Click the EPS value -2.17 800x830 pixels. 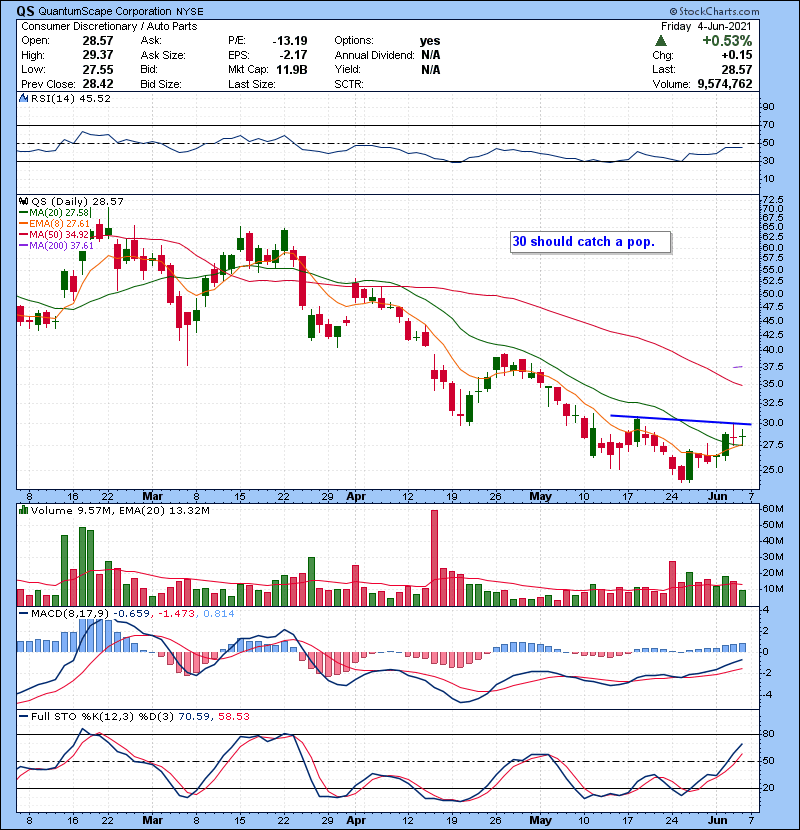pos(294,55)
